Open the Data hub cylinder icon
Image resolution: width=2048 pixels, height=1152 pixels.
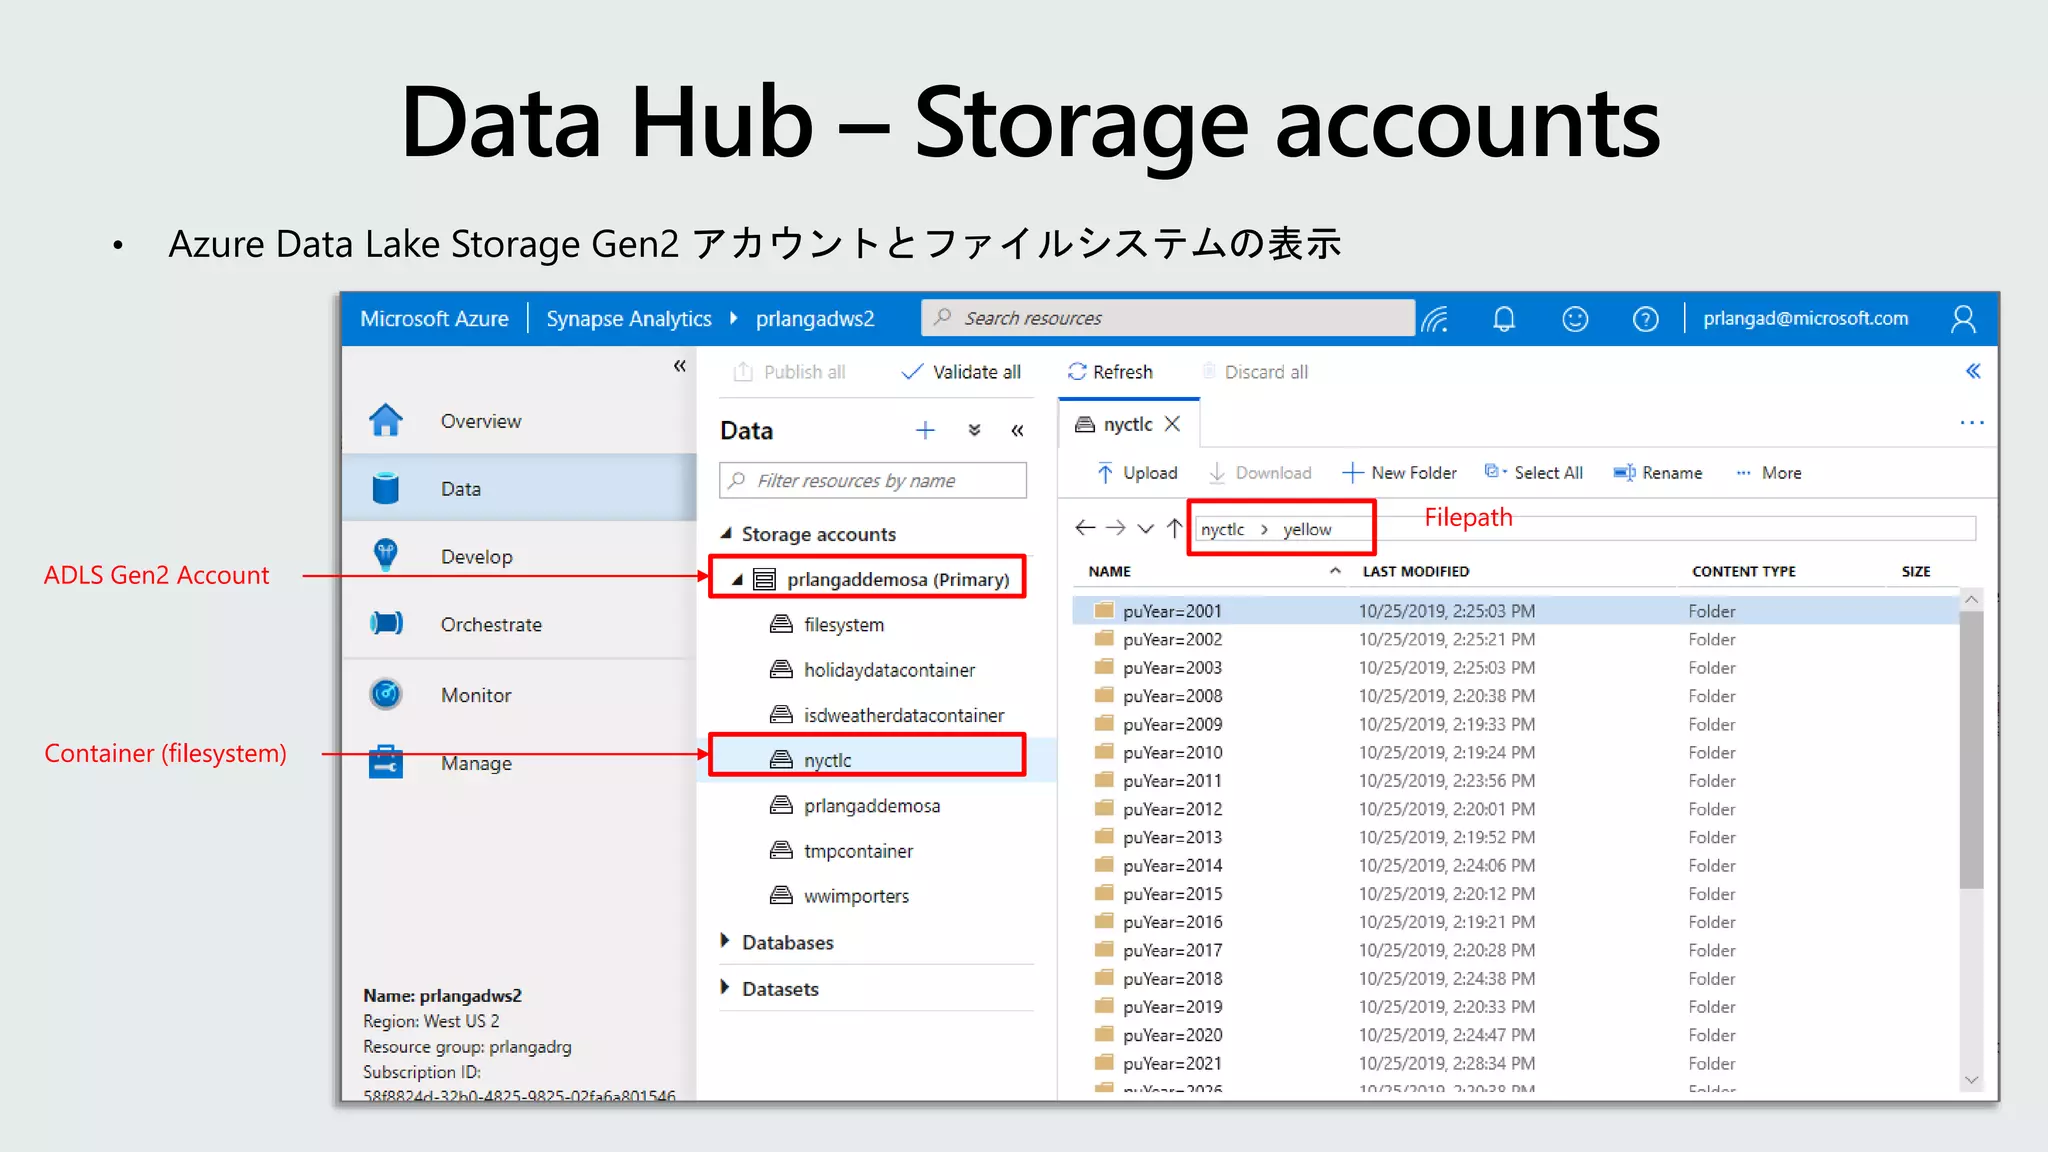coord(385,488)
